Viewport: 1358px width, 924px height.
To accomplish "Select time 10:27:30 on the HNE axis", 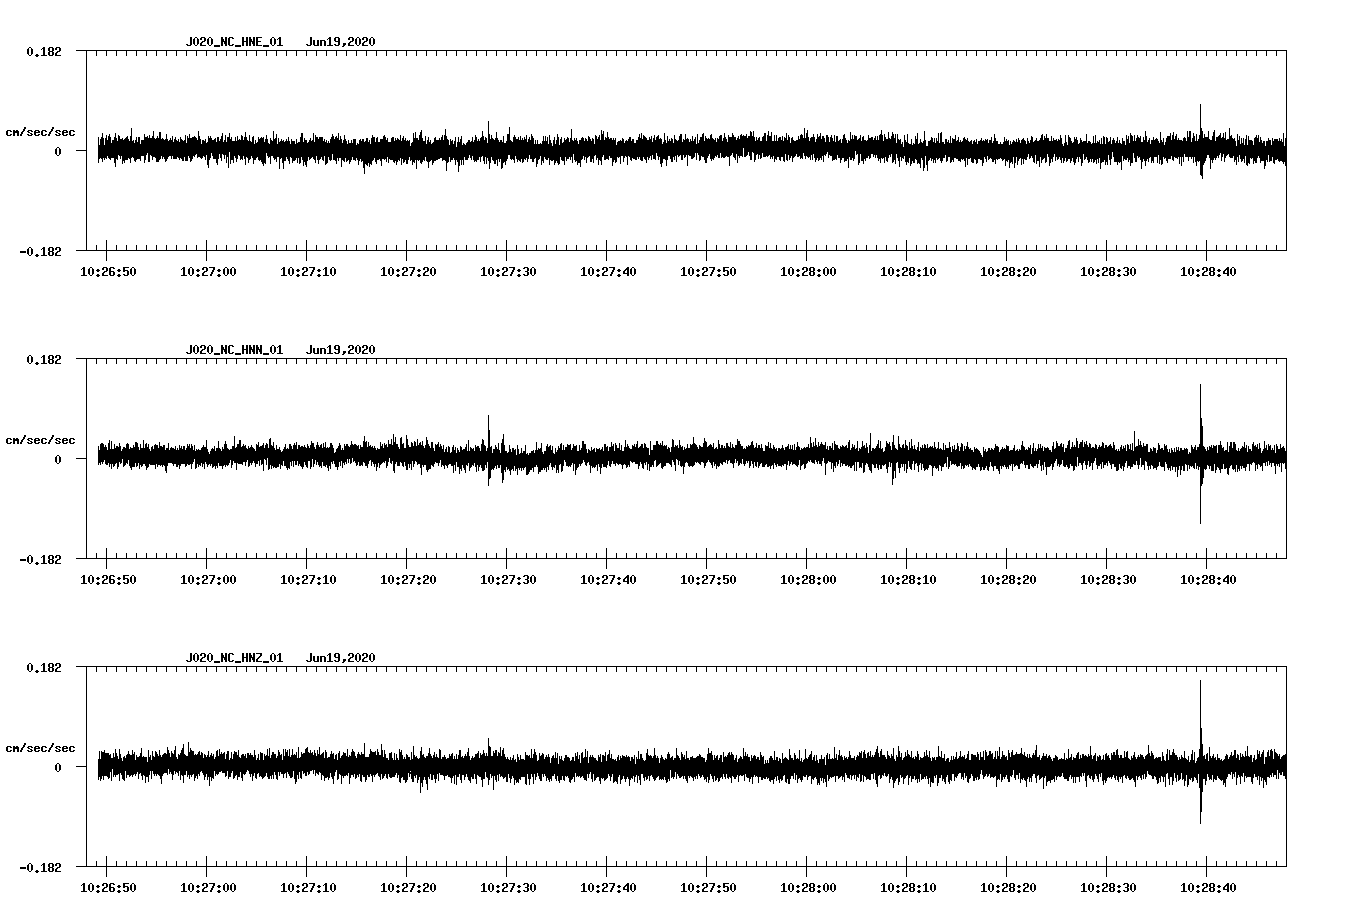I will (508, 272).
